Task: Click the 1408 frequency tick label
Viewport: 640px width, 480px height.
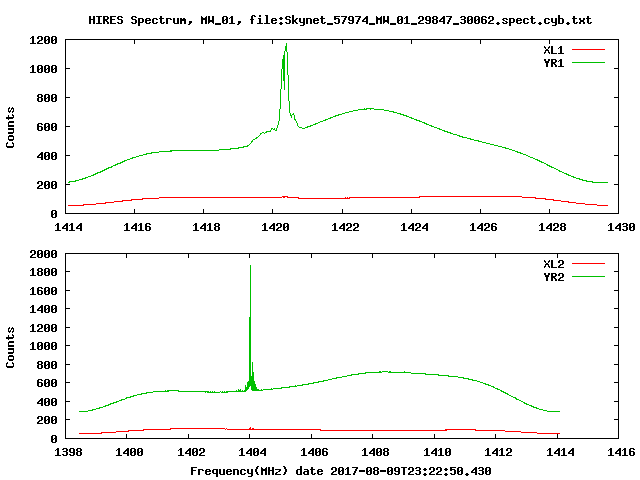Action: (375, 452)
